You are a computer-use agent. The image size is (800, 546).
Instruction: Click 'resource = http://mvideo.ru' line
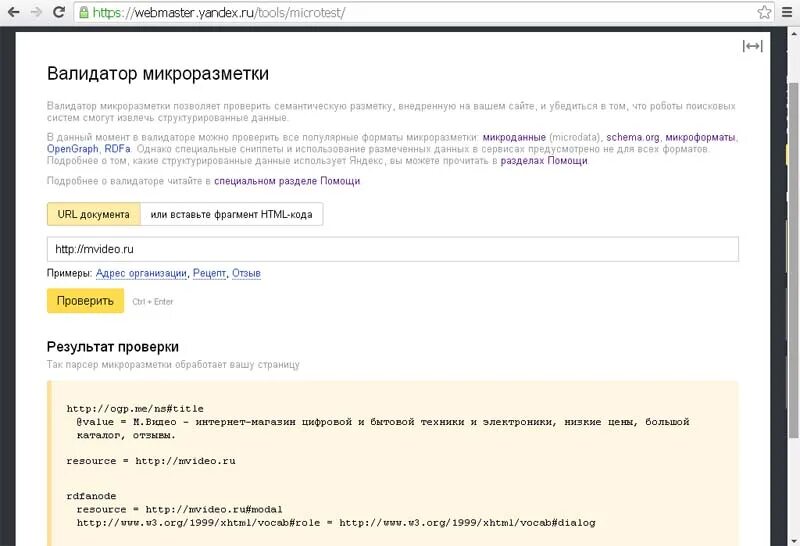151,461
